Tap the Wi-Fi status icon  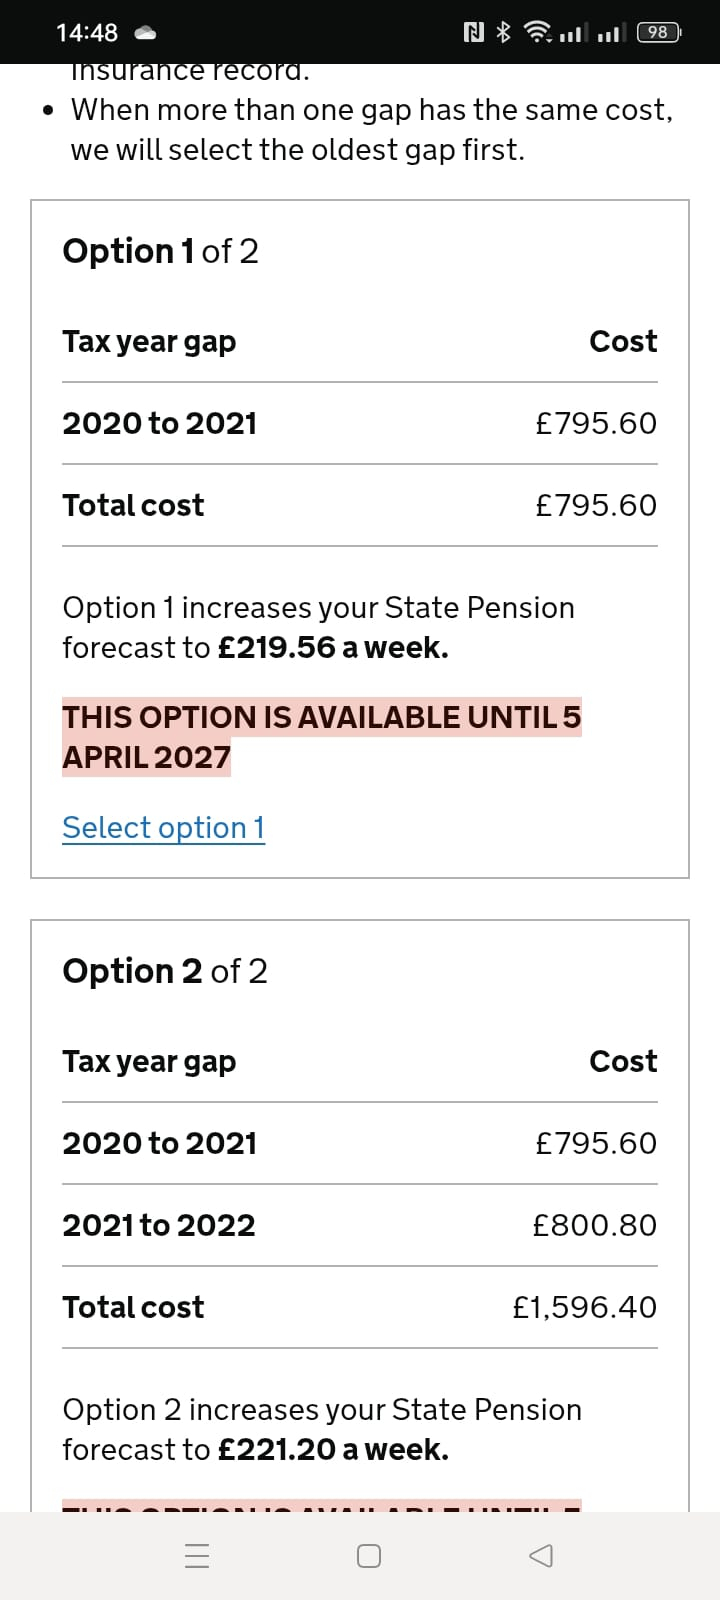pos(539,32)
